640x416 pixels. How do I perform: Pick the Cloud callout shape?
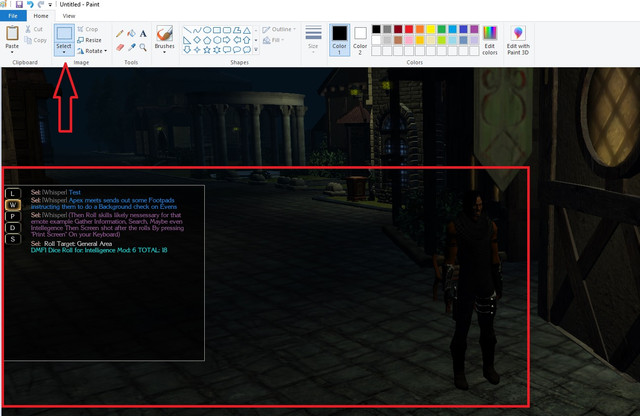pyautogui.click(x=247, y=50)
